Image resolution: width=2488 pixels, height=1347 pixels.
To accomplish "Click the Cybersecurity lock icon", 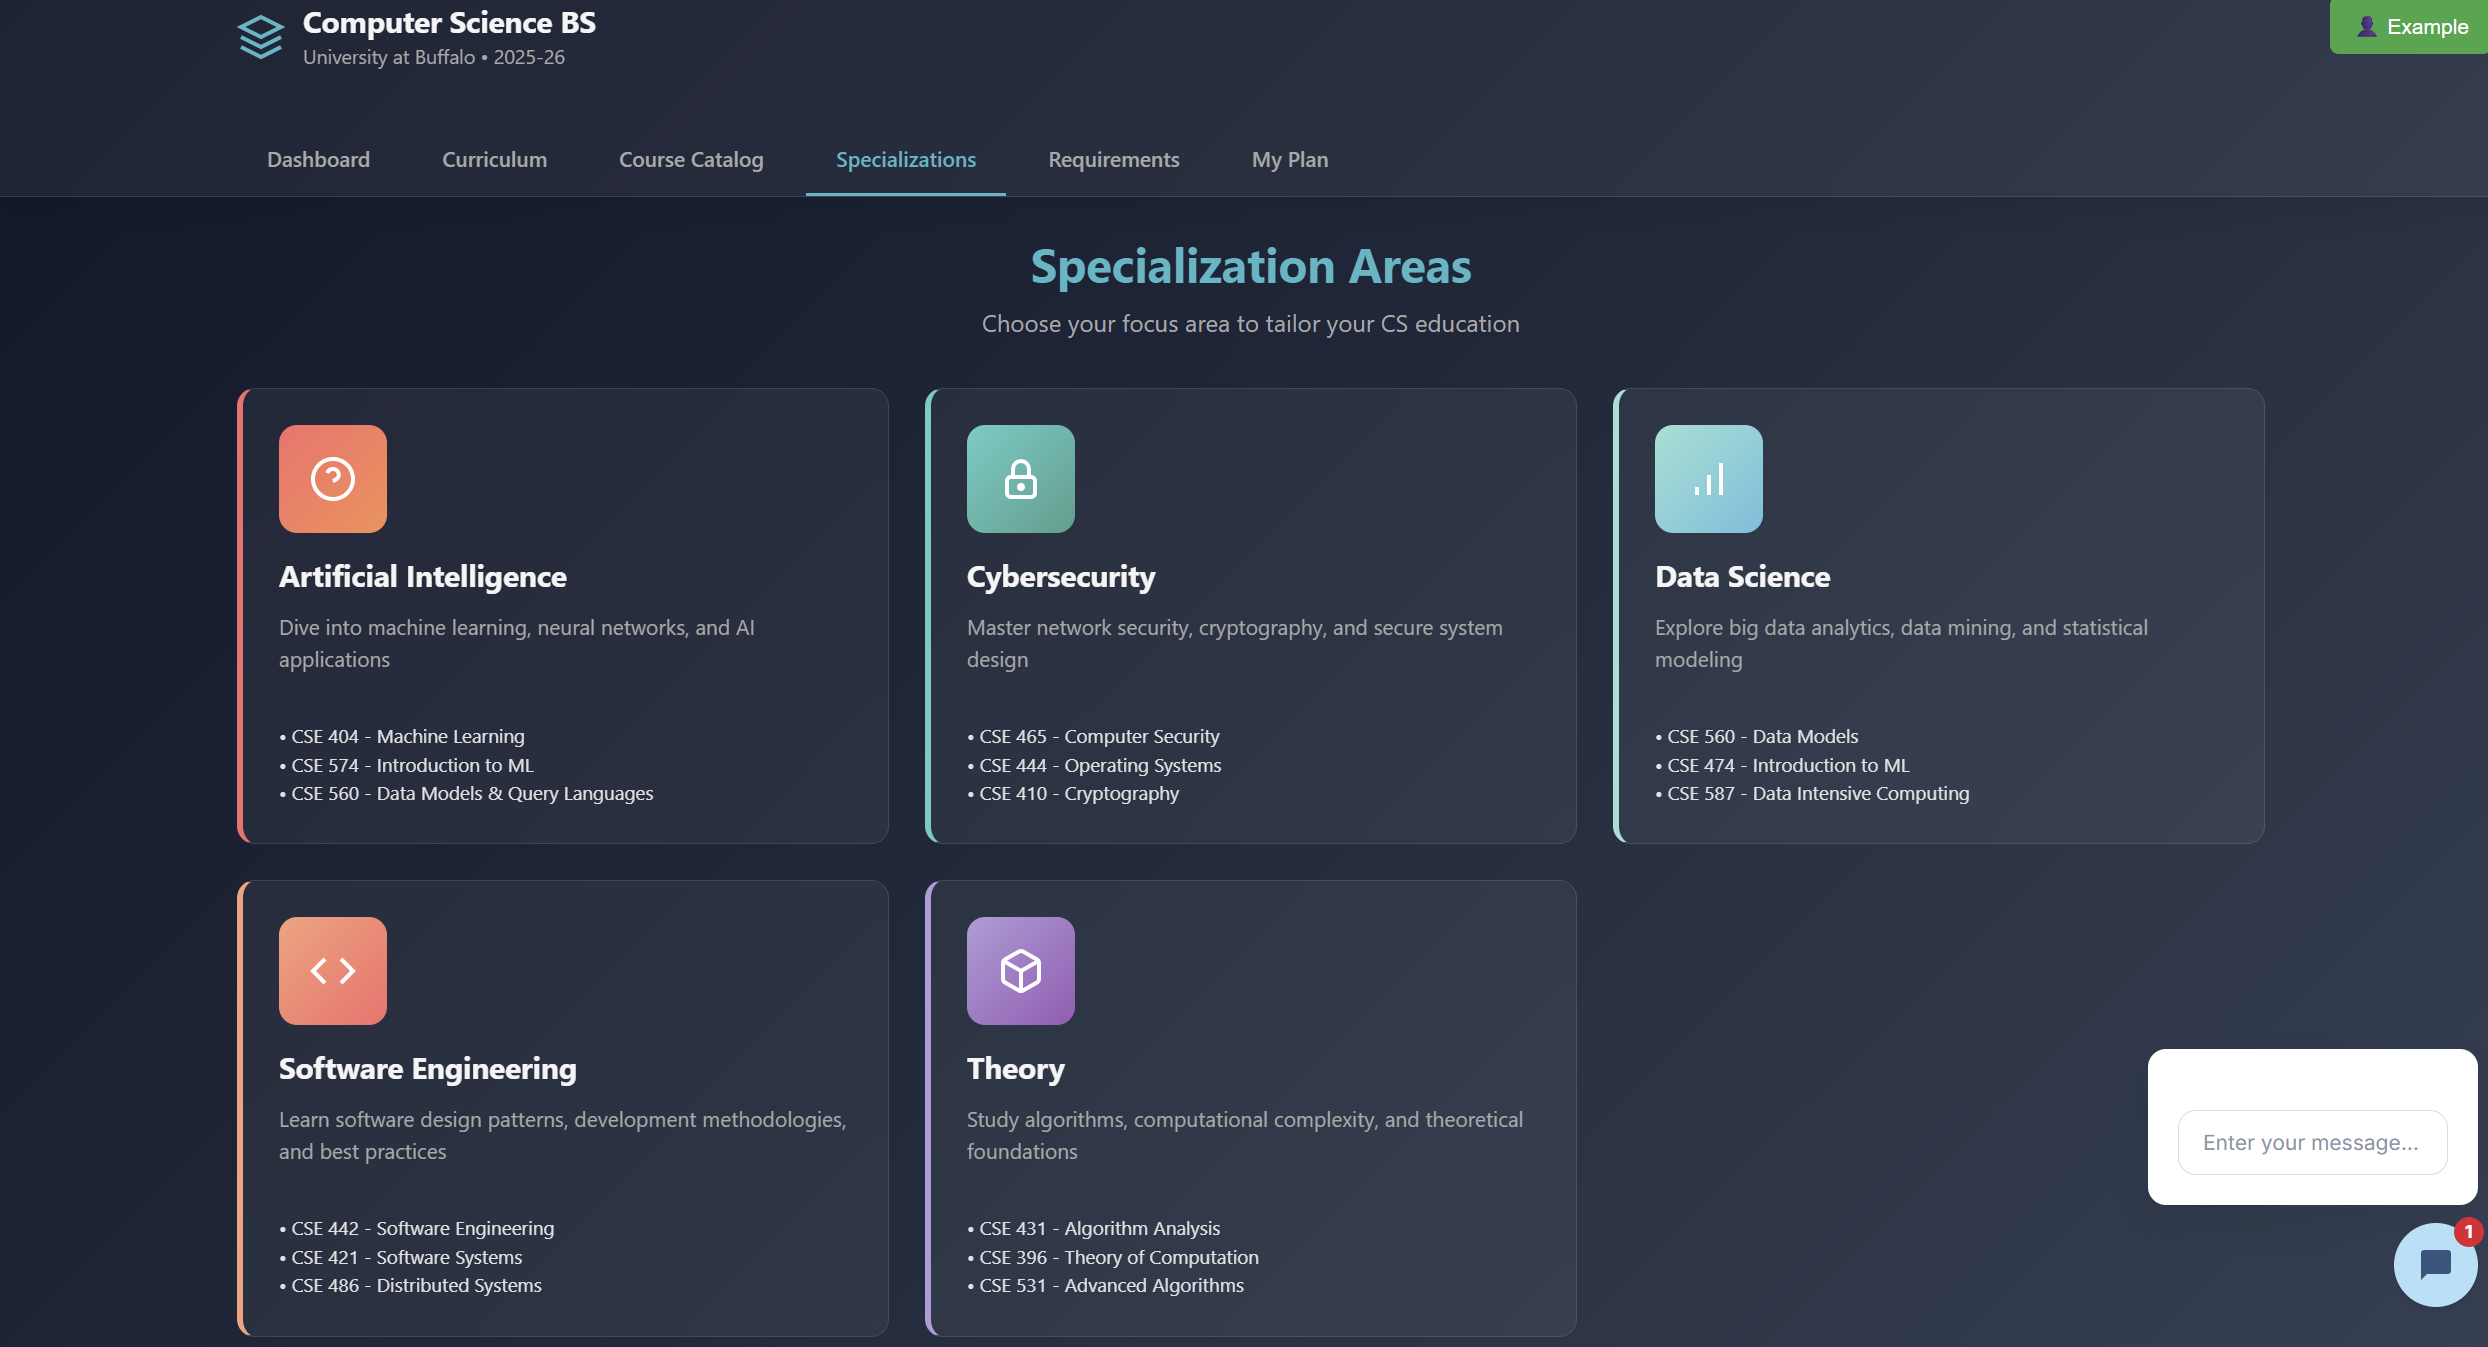I will pos(1020,479).
